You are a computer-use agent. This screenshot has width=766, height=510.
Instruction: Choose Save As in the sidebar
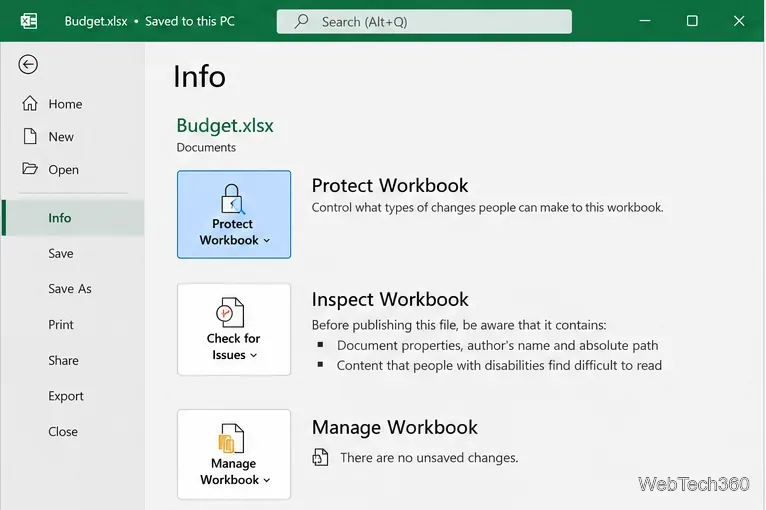click(x=69, y=289)
